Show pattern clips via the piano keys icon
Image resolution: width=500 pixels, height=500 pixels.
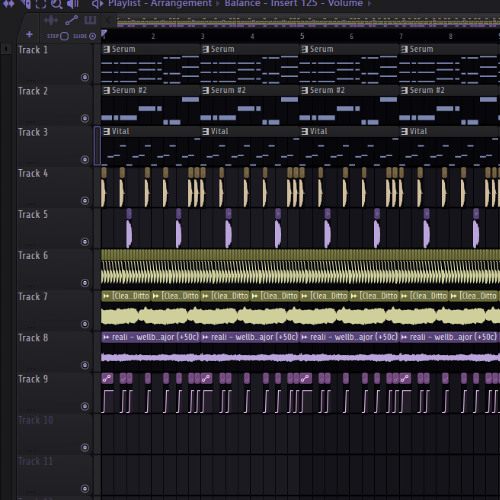(x=90, y=21)
